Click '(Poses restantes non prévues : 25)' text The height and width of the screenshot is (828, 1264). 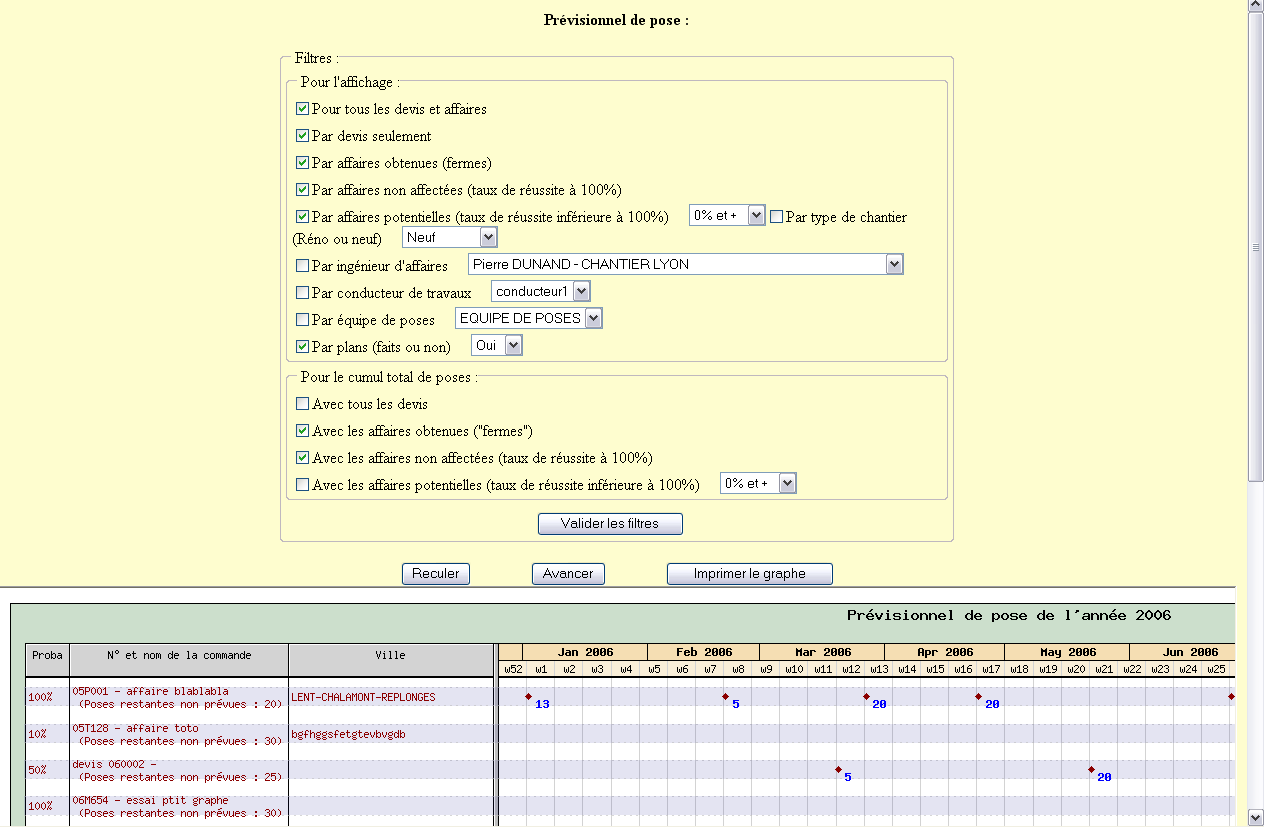180,777
